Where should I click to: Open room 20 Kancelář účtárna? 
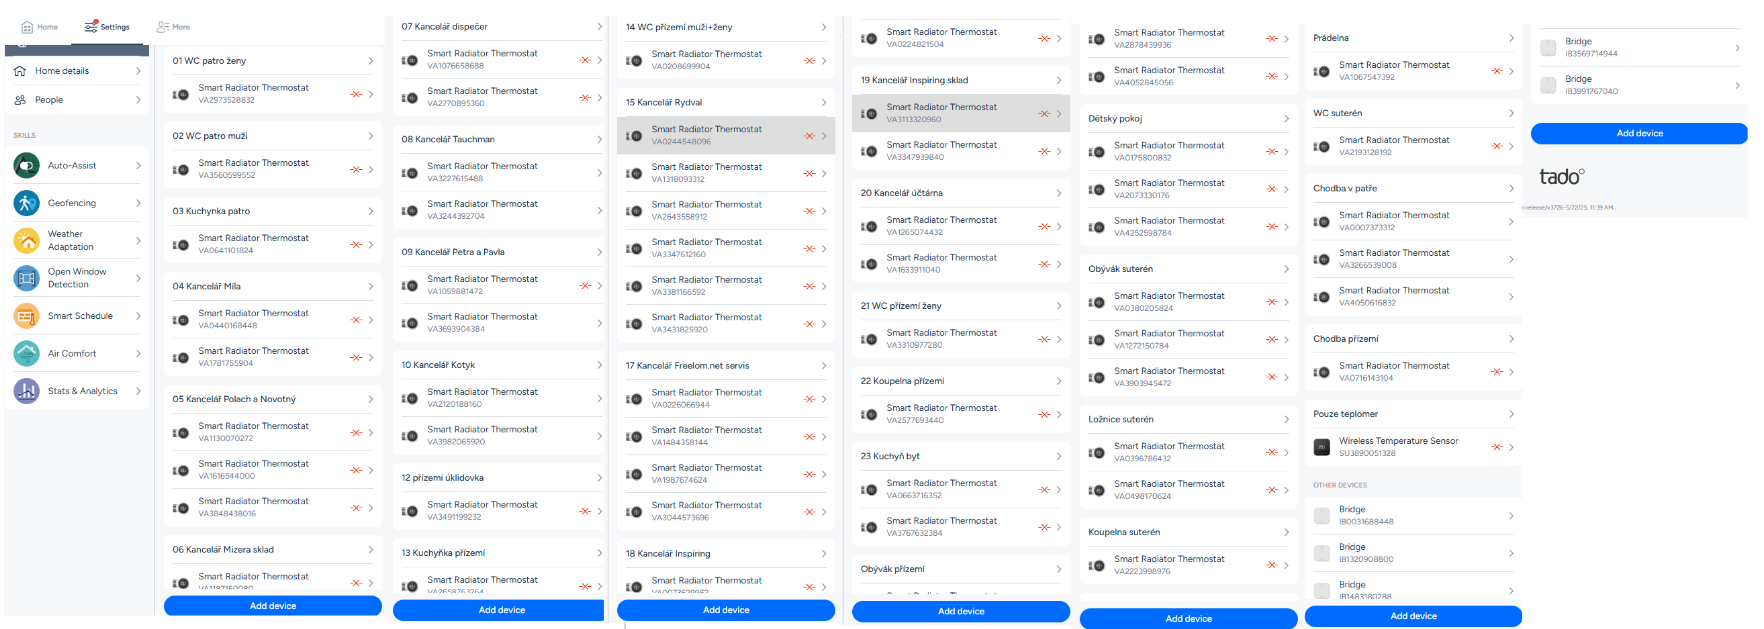tap(961, 193)
